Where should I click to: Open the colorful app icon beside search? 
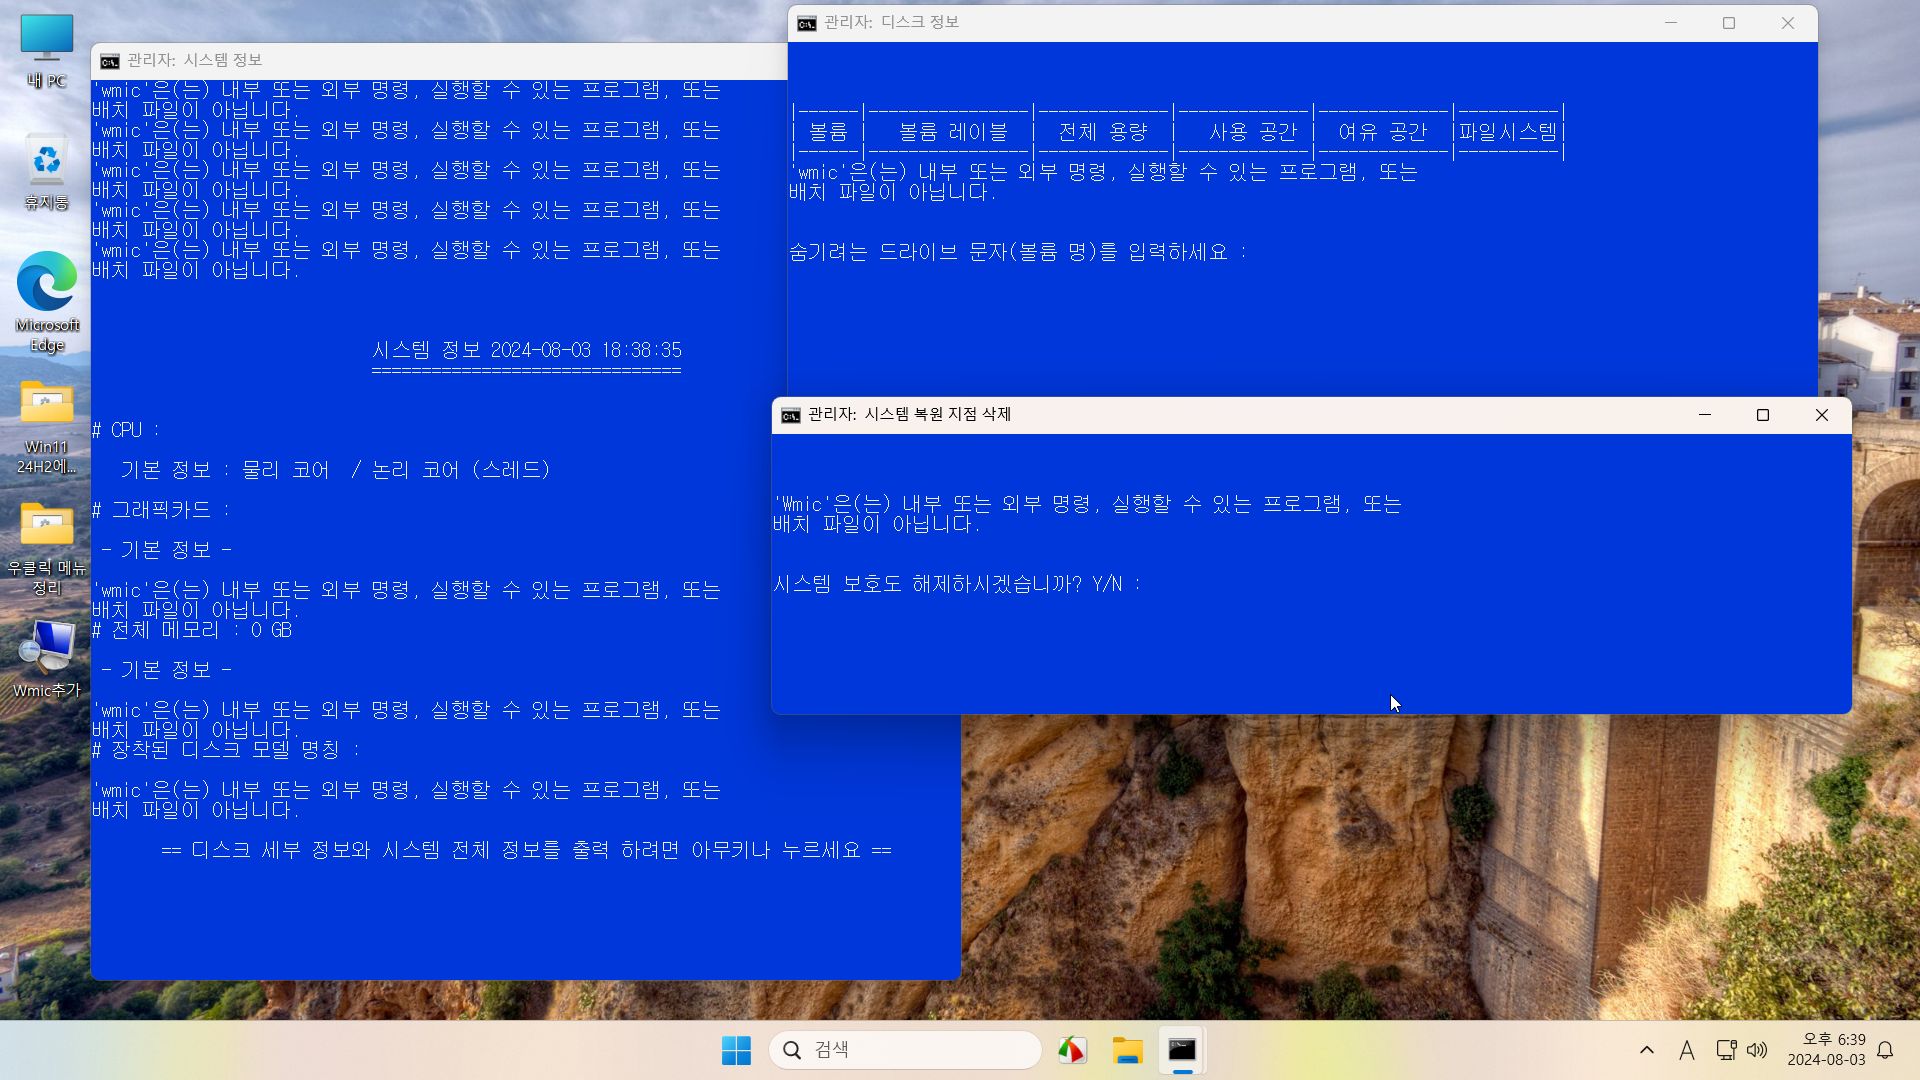tap(1072, 1050)
